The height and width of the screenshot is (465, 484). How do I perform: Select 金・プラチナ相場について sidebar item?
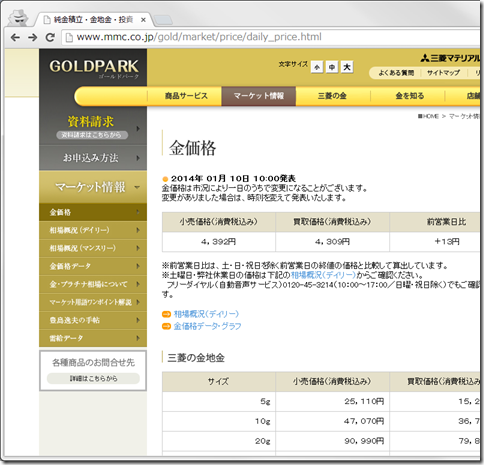(x=93, y=284)
